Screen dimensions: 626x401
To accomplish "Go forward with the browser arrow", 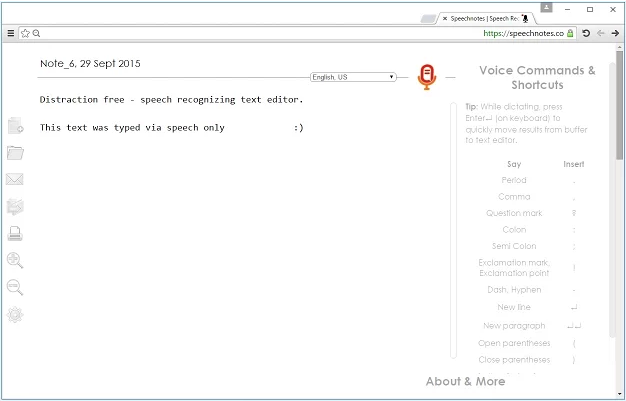I will [615, 33].
